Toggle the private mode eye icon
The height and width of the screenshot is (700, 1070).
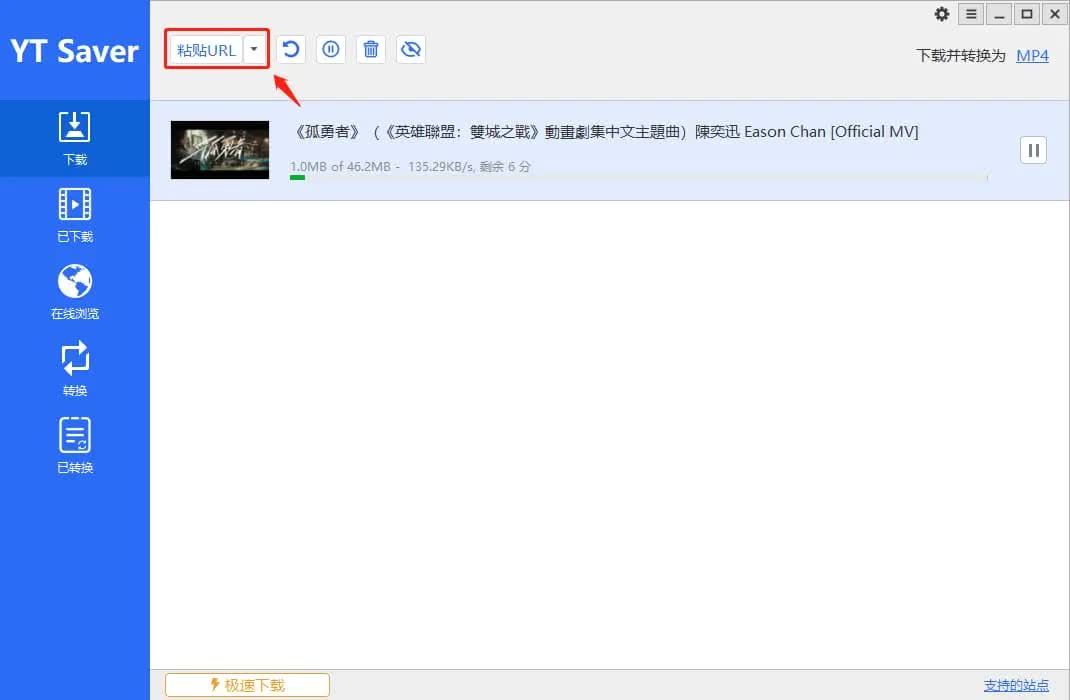point(411,49)
